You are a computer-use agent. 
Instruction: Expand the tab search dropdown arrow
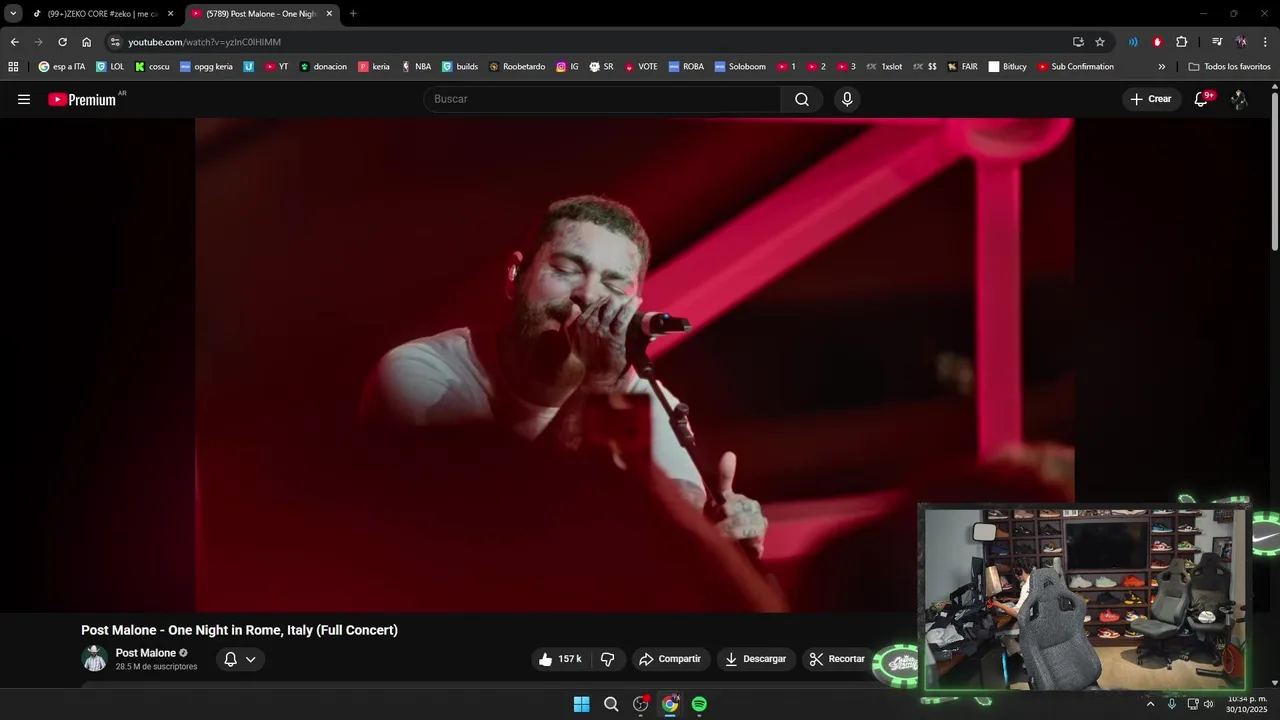click(x=13, y=14)
